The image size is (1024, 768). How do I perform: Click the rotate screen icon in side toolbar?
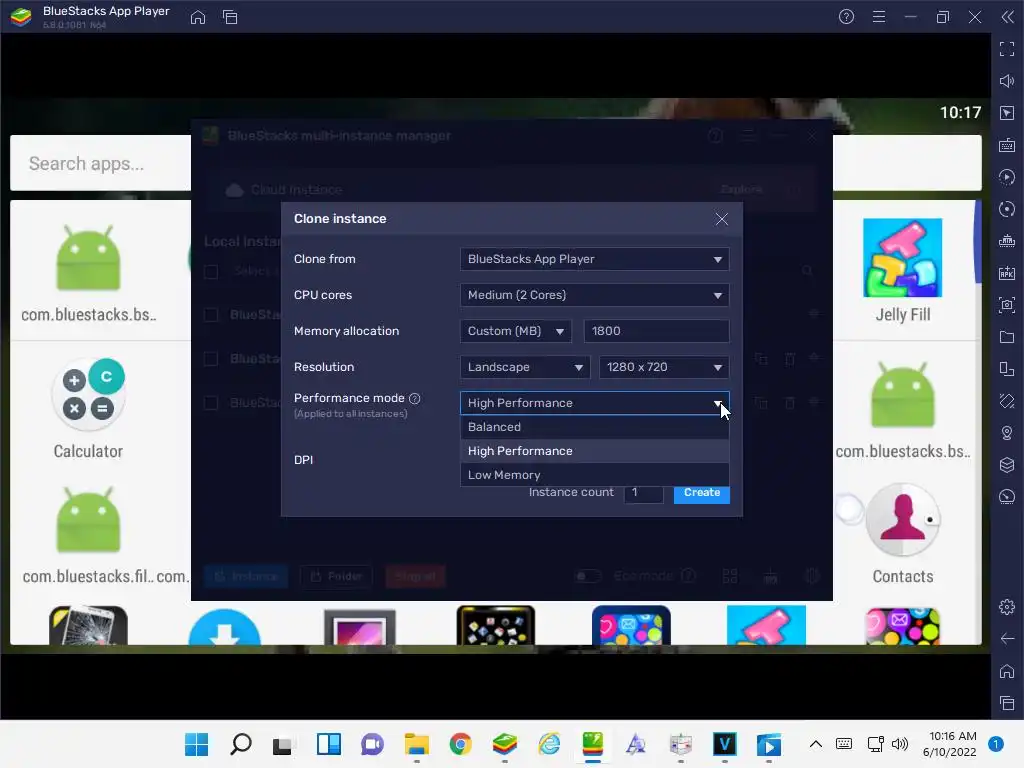(1007, 369)
